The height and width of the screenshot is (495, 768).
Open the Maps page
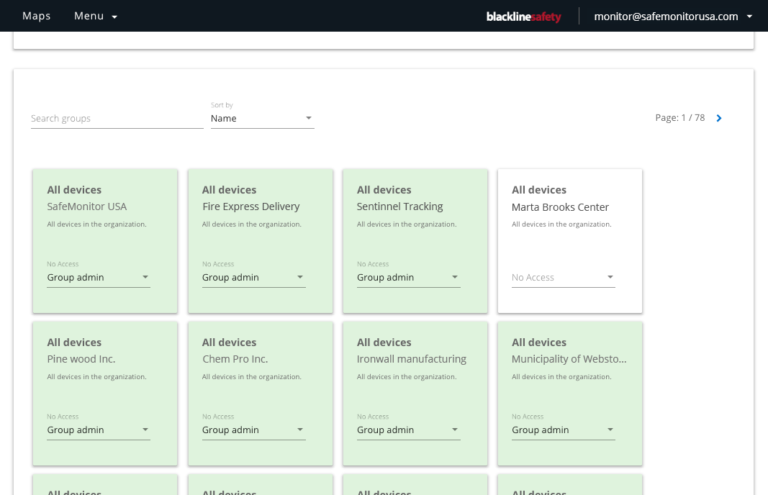point(36,16)
